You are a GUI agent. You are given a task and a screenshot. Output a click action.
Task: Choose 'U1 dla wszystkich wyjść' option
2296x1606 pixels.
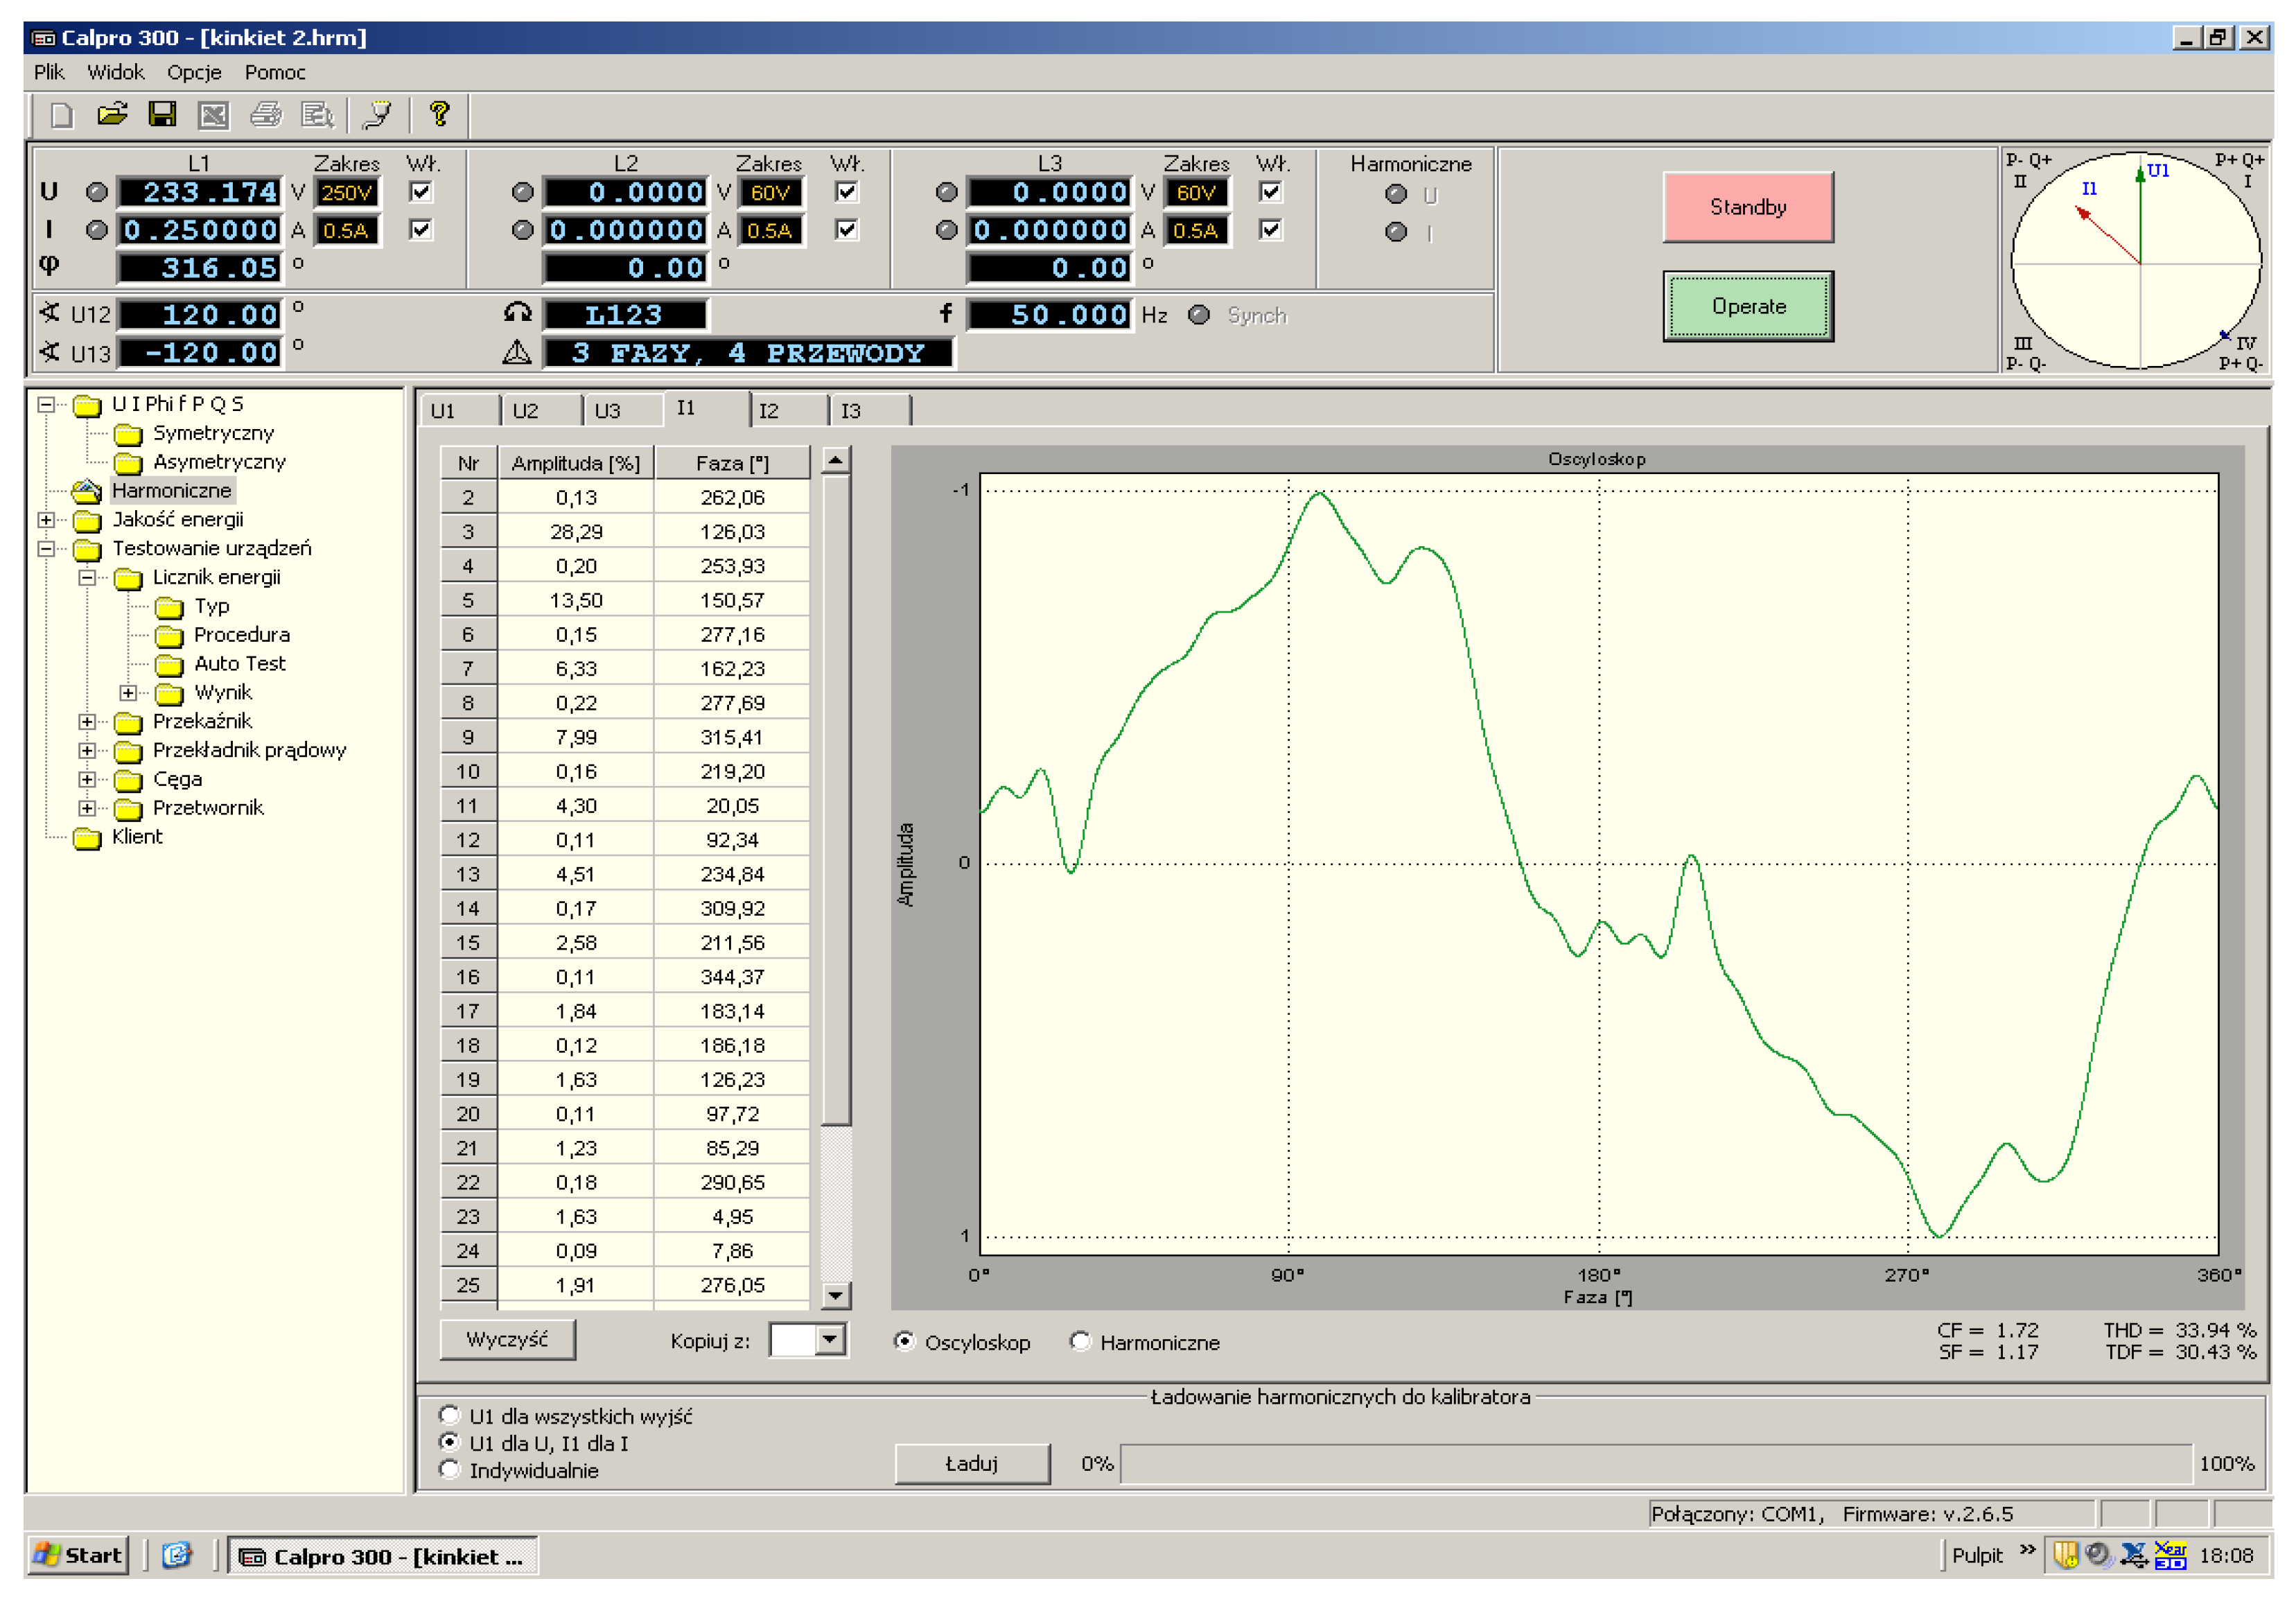click(450, 1416)
